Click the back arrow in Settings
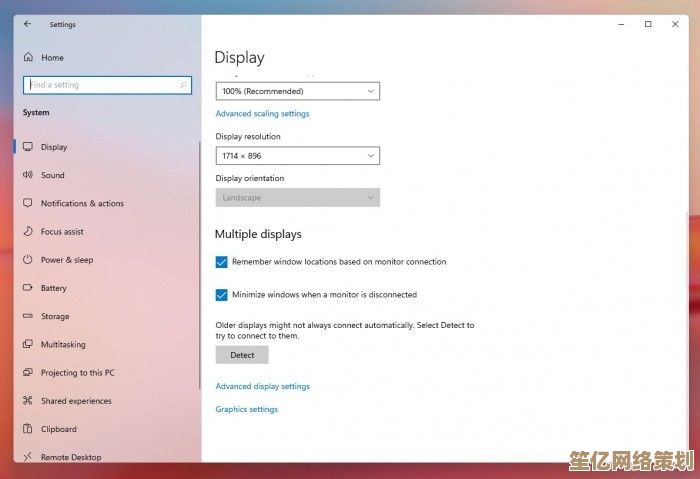The height and width of the screenshot is (479, 700). tap(28, 24)
